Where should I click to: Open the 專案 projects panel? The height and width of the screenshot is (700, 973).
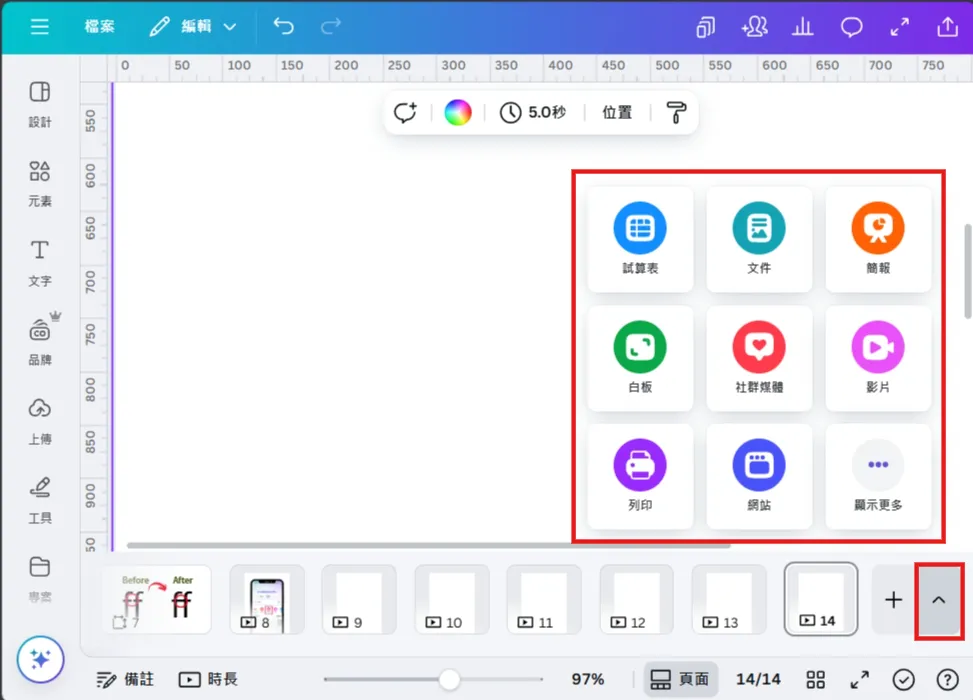click(x=40, y=580)
